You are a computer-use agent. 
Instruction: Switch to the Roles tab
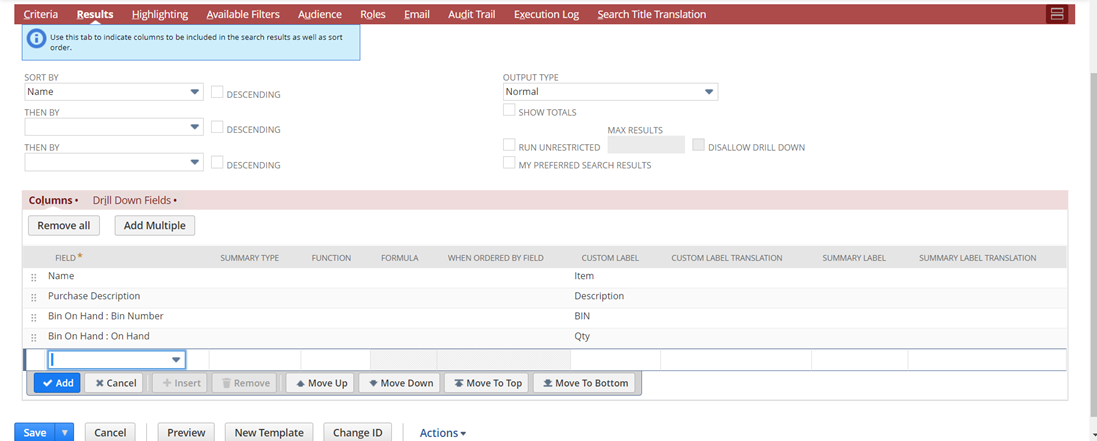[x=373, y=14]
